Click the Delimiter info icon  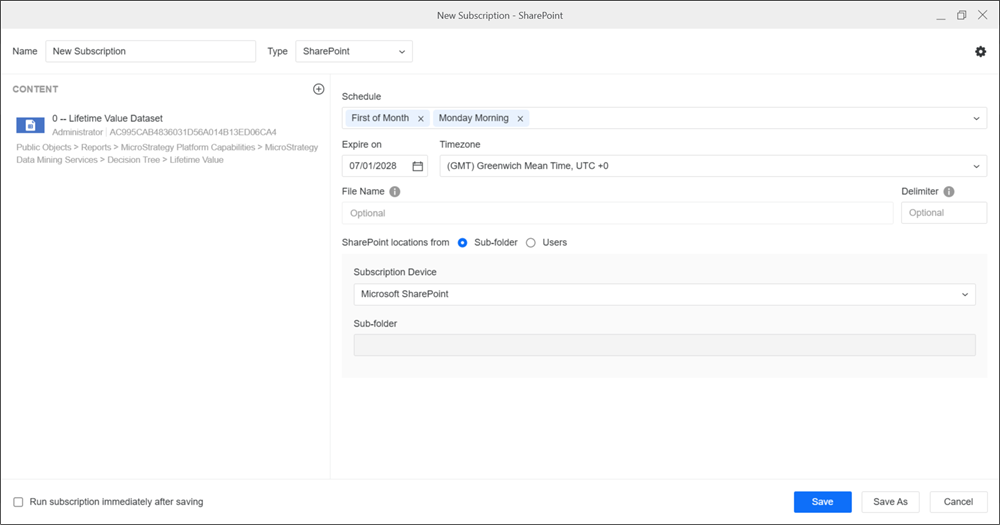point(948,192)
